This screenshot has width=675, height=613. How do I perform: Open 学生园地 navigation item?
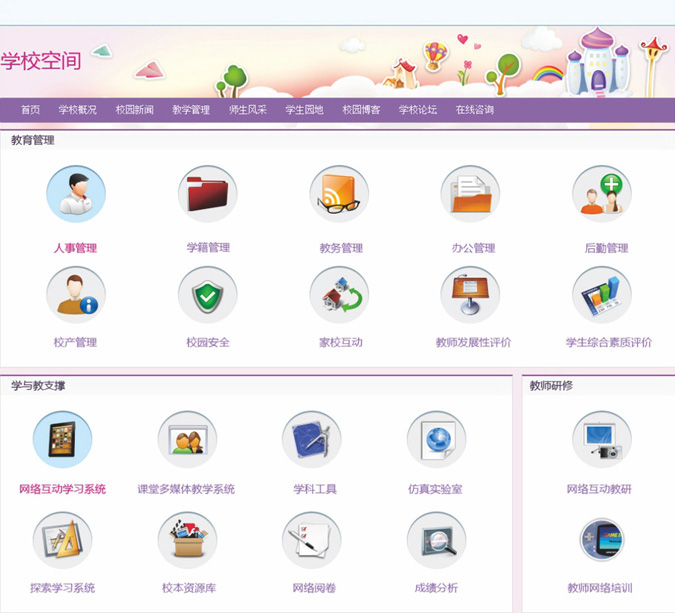304,110
